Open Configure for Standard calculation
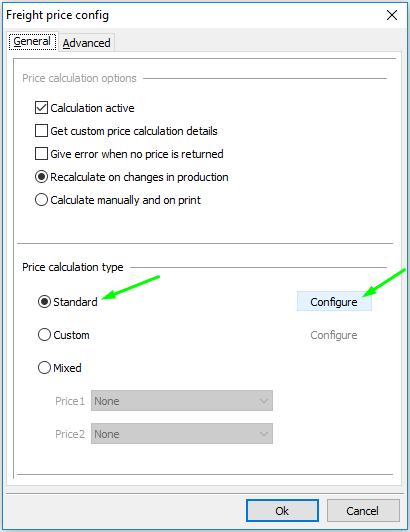The width and height of the screenshot is (410, 532). [334, 301]
